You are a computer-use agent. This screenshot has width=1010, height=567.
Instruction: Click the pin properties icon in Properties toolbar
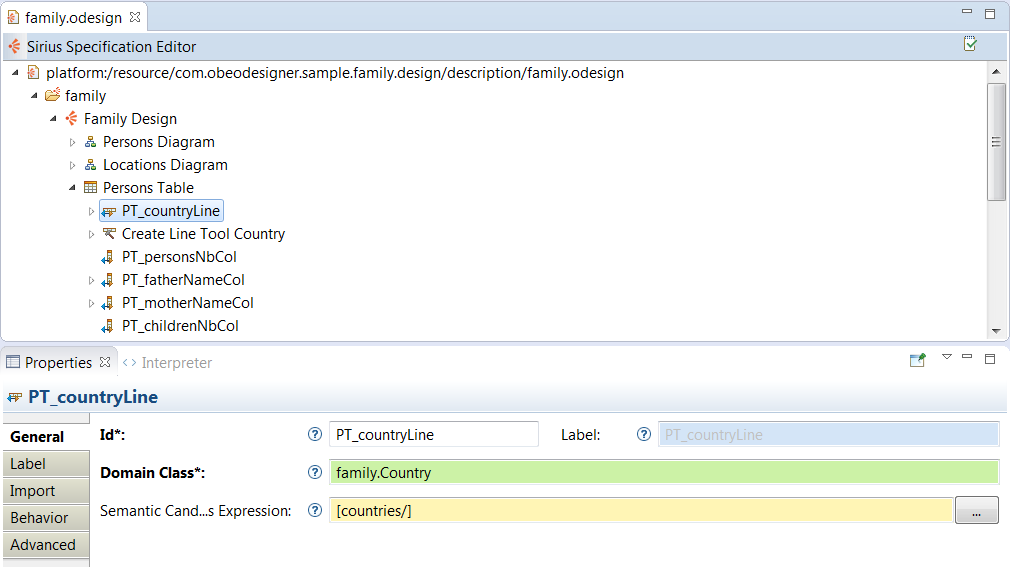pyautogui.click(x=917, y=361)
